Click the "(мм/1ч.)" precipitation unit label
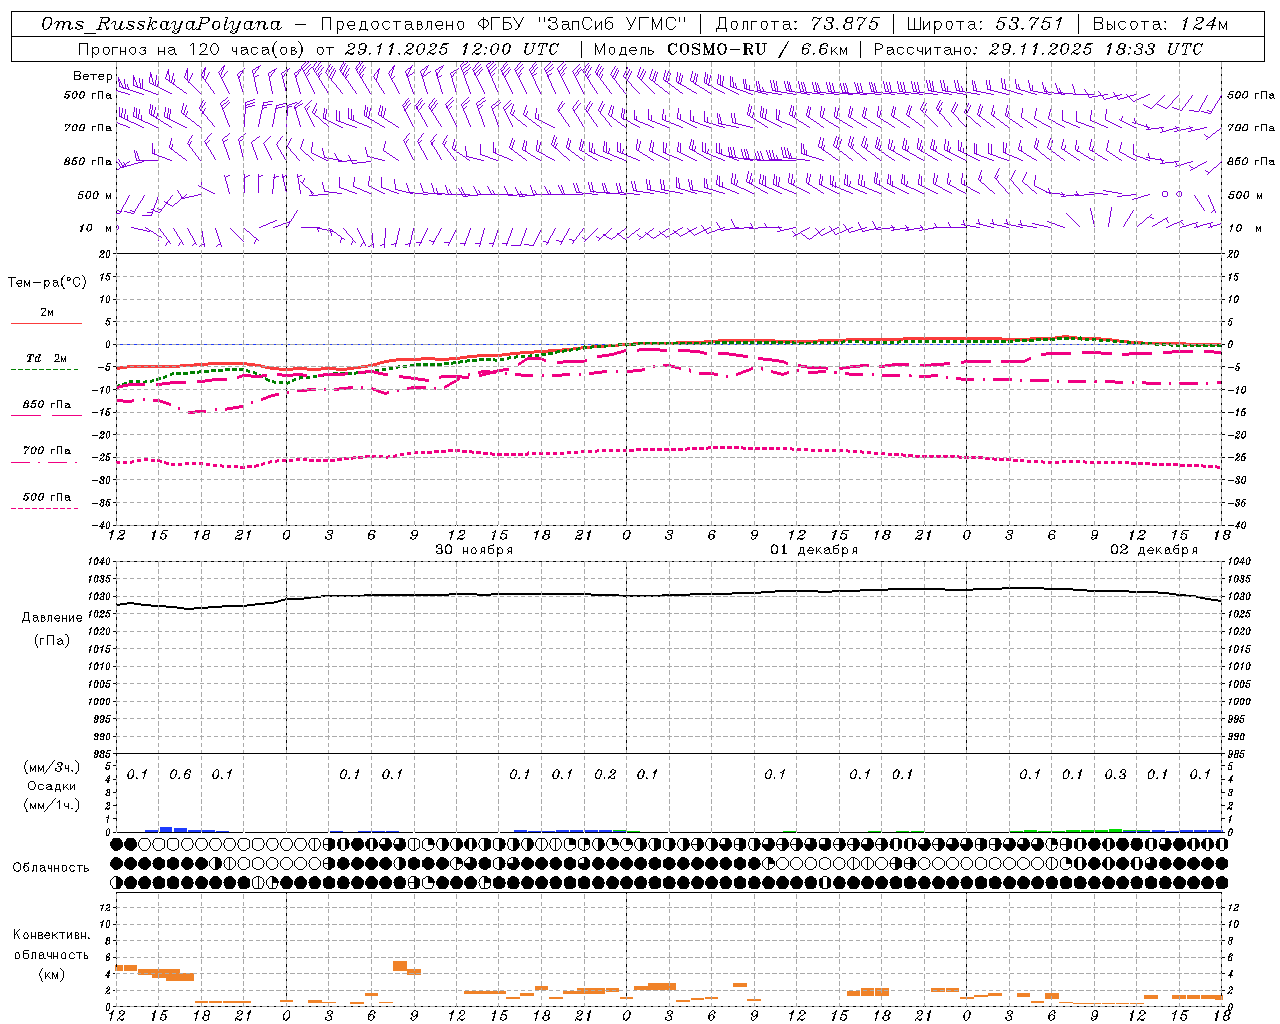The height and width of the screenshot is (1024, 1280). [51, 805]
